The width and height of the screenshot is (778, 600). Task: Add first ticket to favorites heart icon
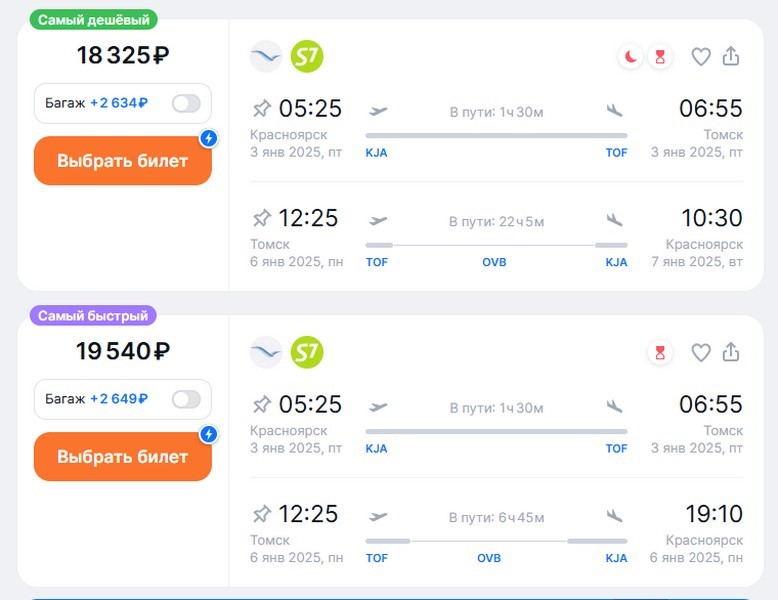pyautogui.click(x=701, y=57)
